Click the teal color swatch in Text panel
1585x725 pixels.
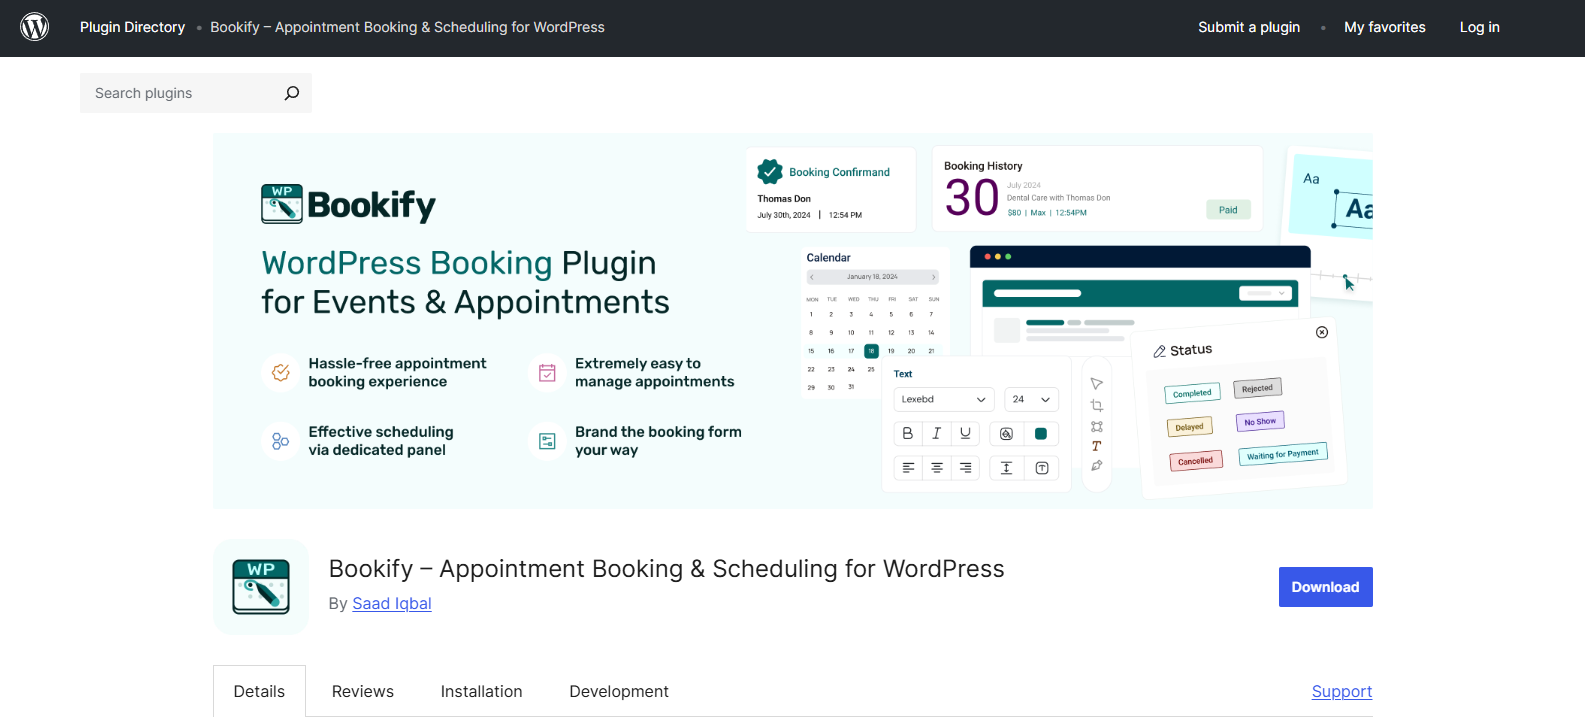[1041, 433]
